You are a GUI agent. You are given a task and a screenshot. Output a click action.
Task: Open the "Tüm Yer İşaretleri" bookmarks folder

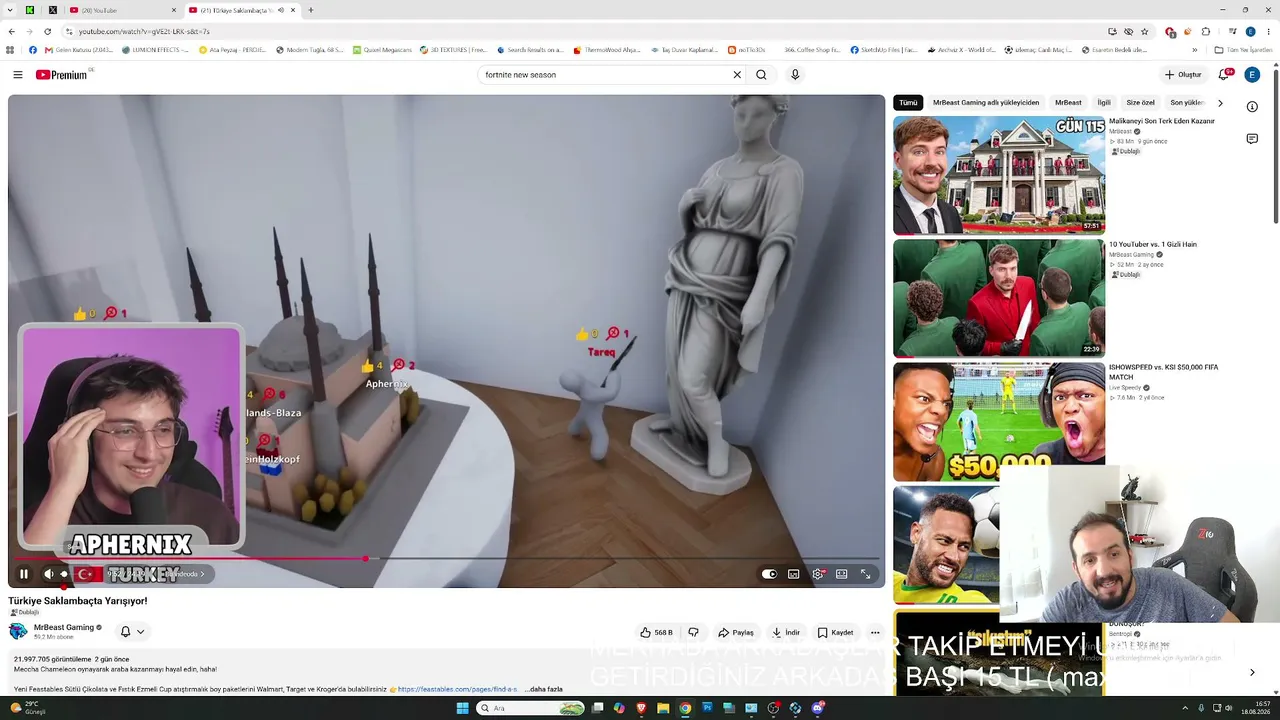point(1243,50)
